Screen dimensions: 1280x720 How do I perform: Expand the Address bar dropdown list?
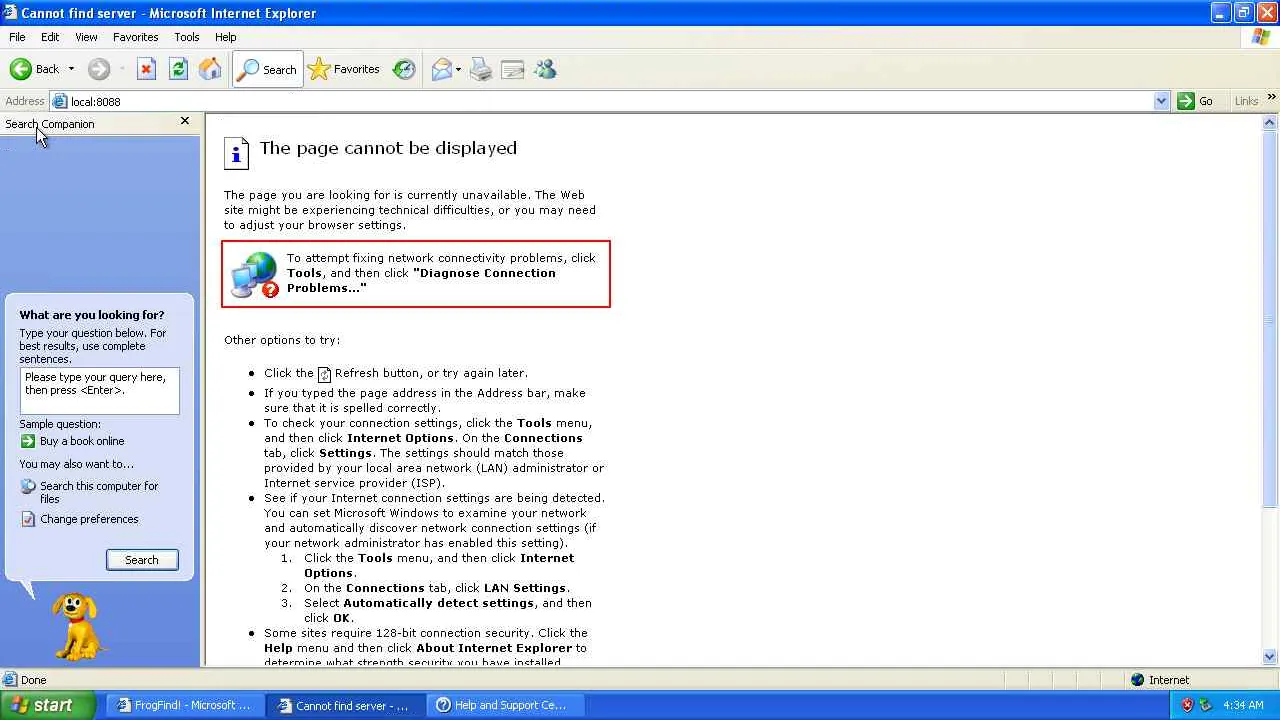coord(1161,101)
